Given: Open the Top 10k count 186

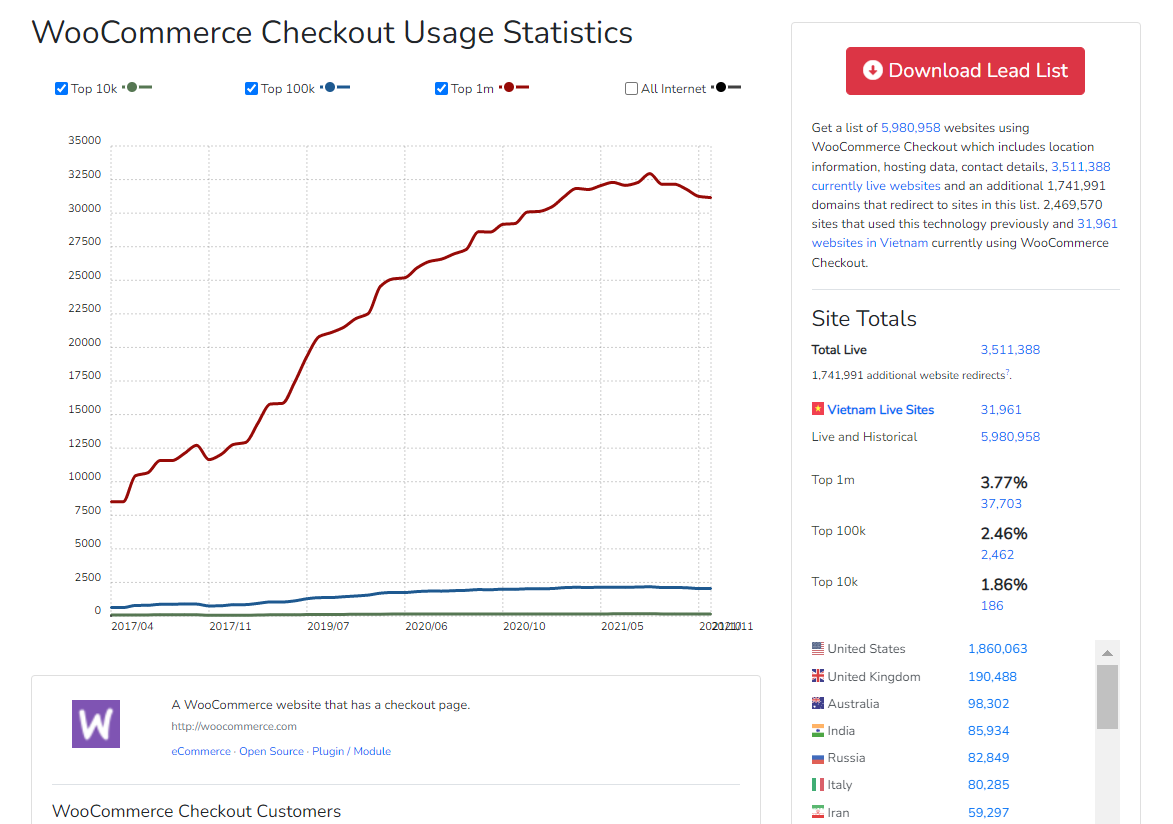Looking at the screenshot, I should (992, 605).
